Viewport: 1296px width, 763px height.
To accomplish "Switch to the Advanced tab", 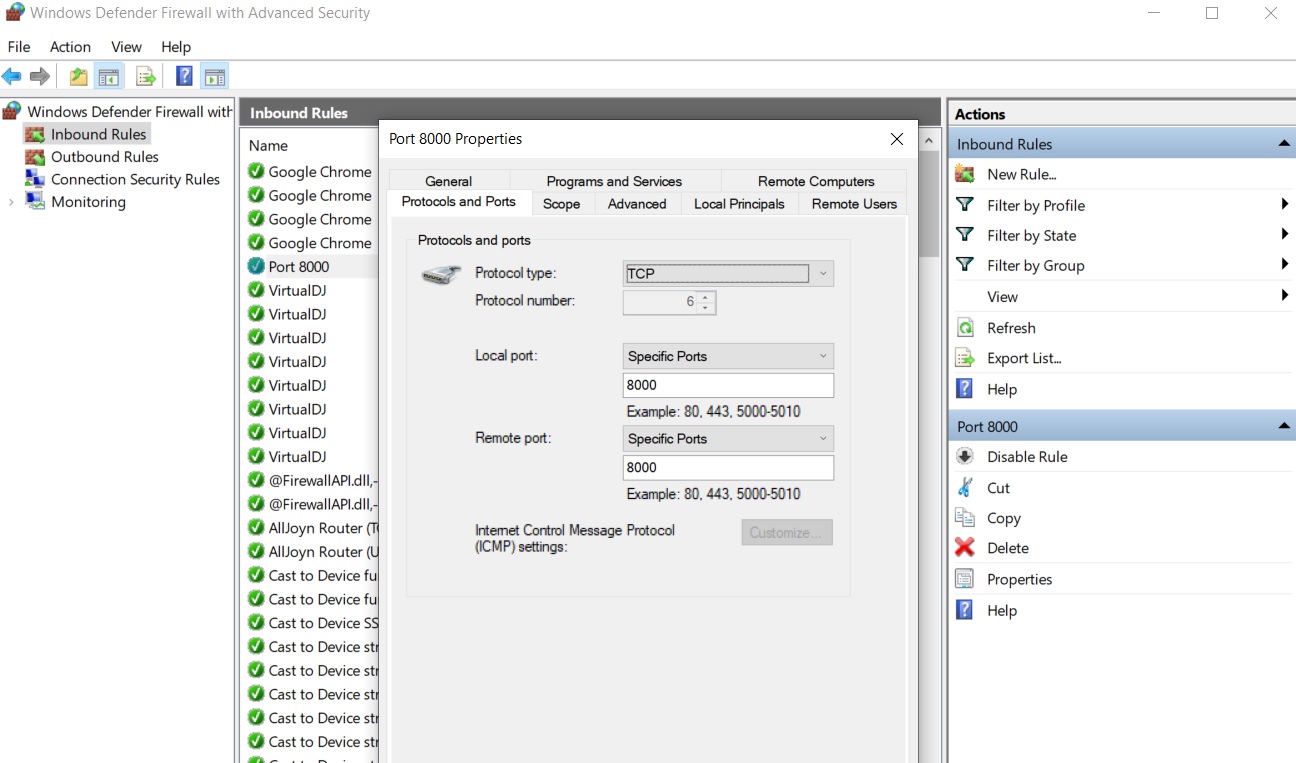I will tap(637, 204).
